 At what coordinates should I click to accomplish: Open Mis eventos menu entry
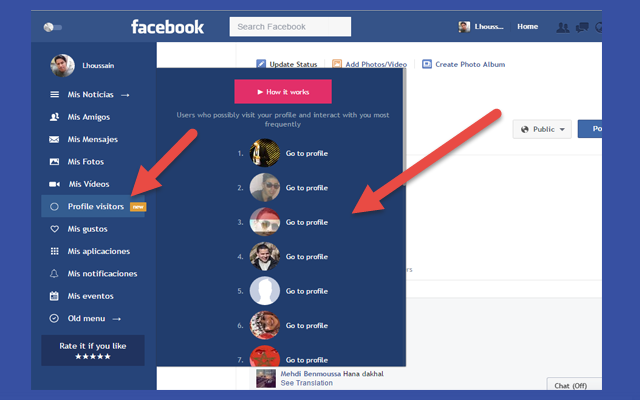point(91,296)
